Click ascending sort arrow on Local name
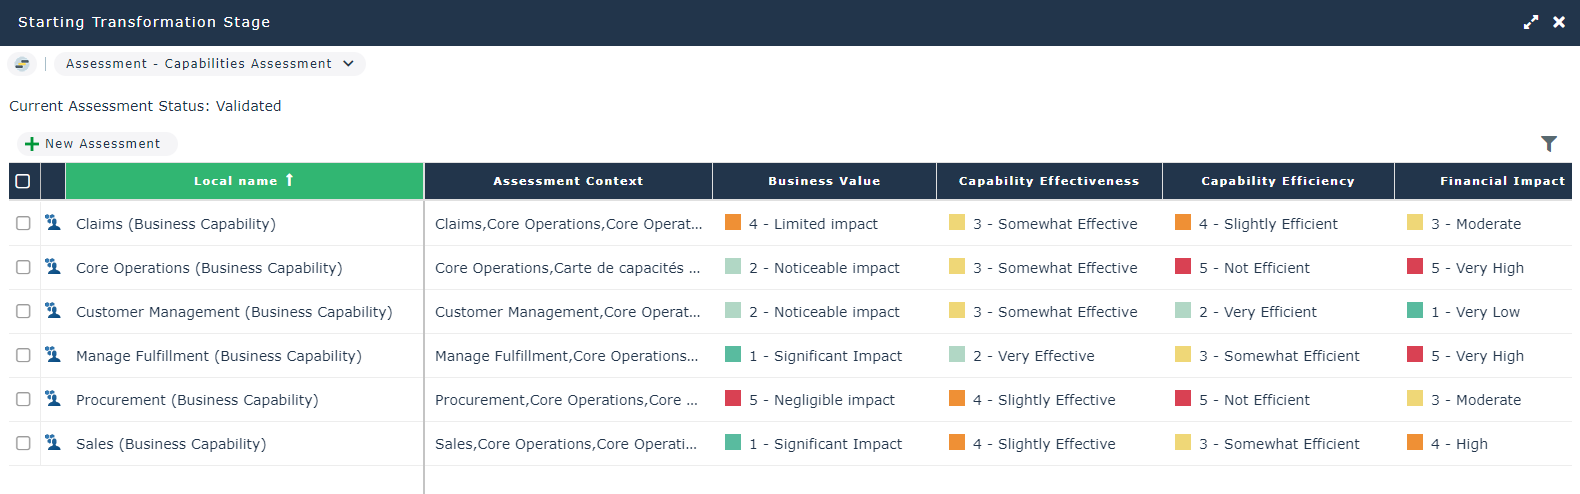 [x=289, y=180]
